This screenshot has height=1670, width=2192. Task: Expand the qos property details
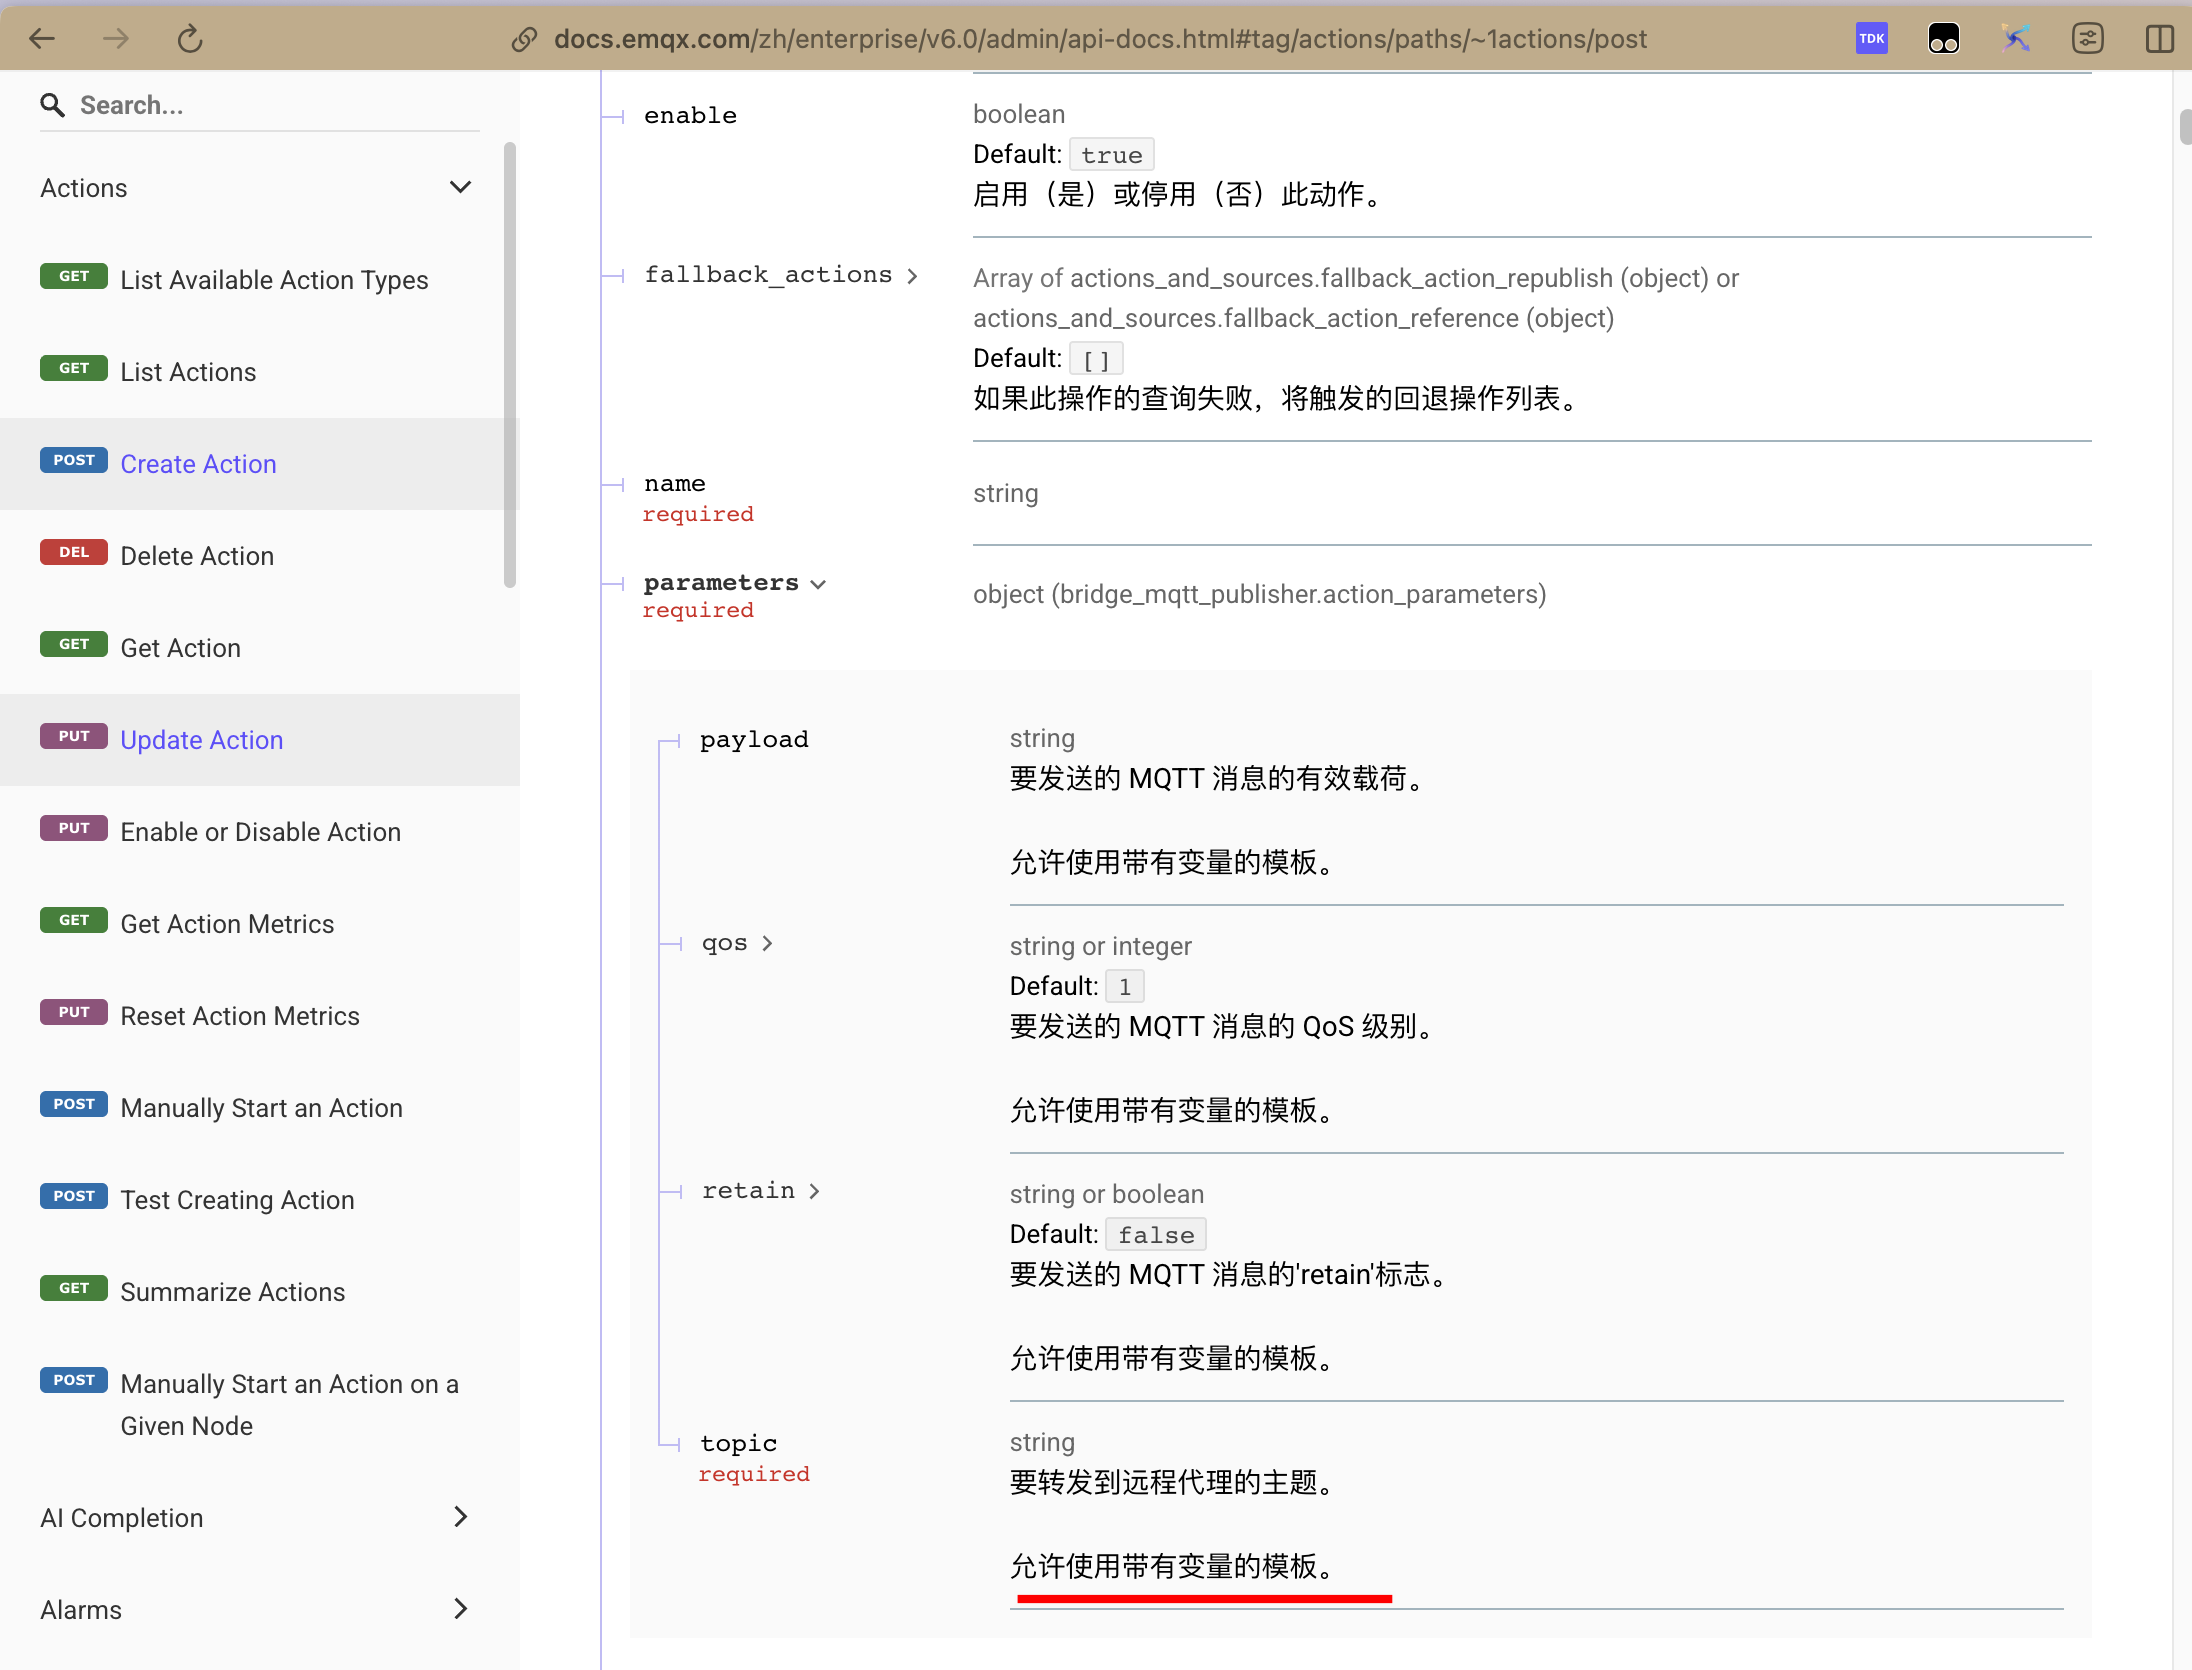pyautogui.click(x=767, y=943)
